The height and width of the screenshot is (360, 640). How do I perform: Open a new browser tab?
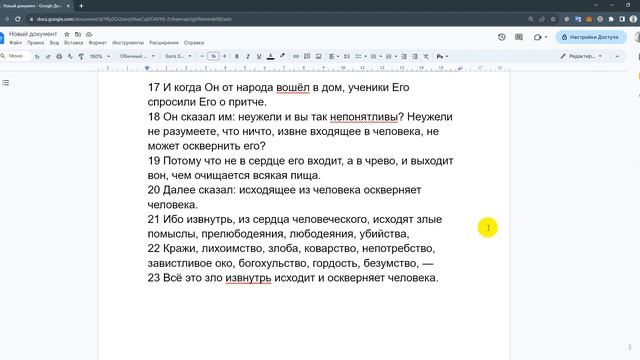click(x=81, y=6)
